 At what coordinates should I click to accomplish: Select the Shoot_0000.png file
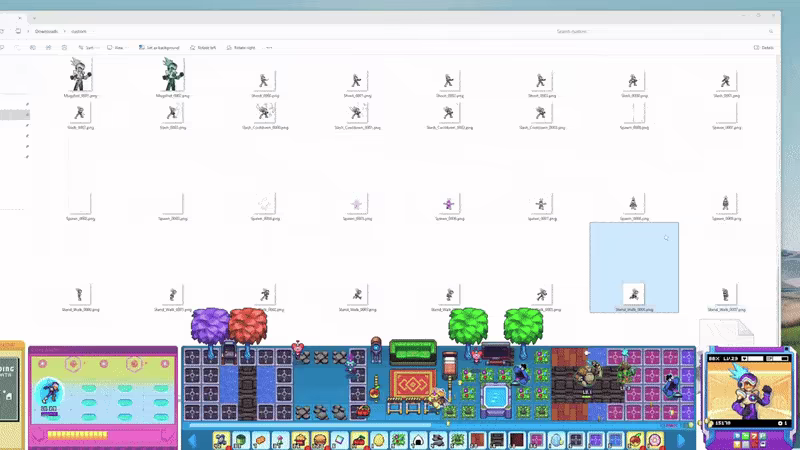pyautogui.click(x=265, y=84)
